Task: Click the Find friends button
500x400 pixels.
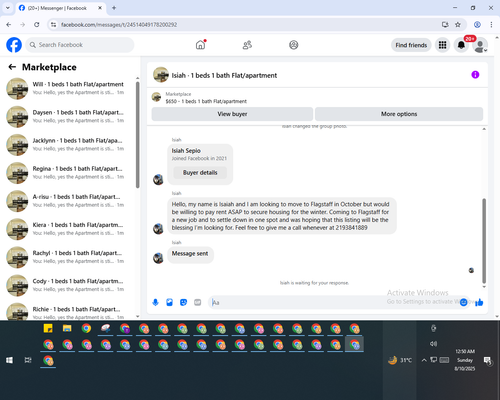Action: pos(411,45)
